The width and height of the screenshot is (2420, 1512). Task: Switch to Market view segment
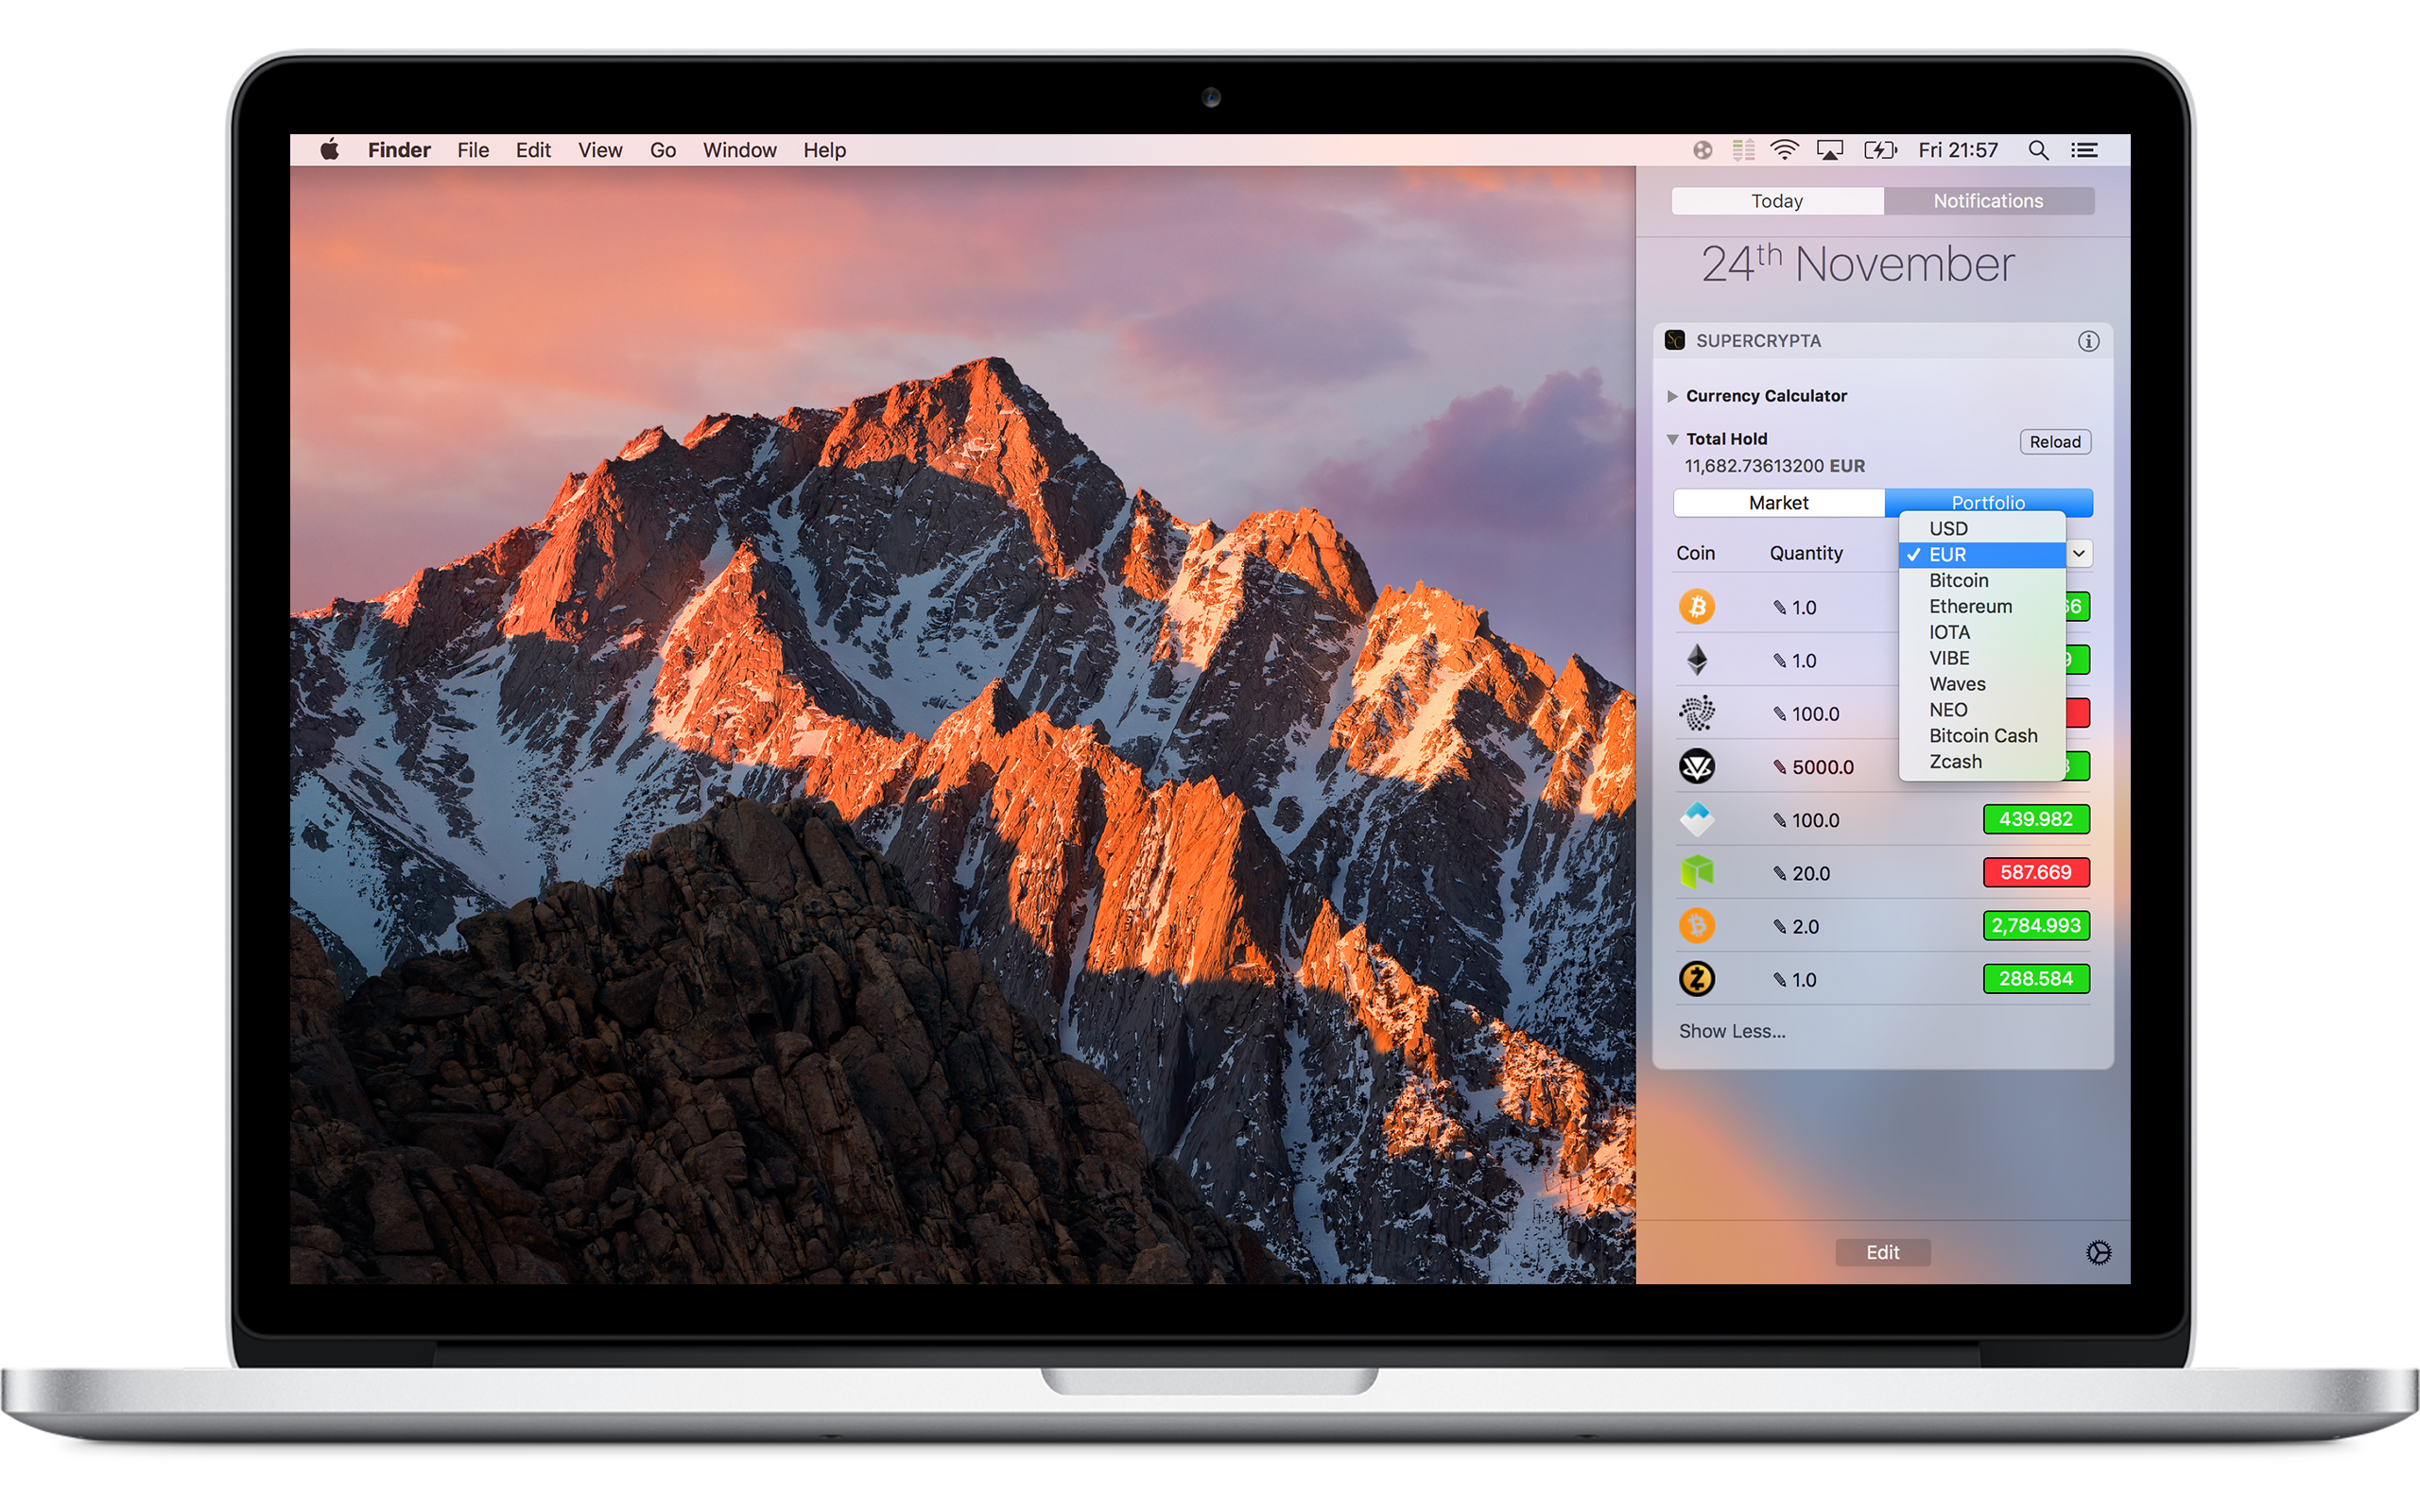point(1778,503)
